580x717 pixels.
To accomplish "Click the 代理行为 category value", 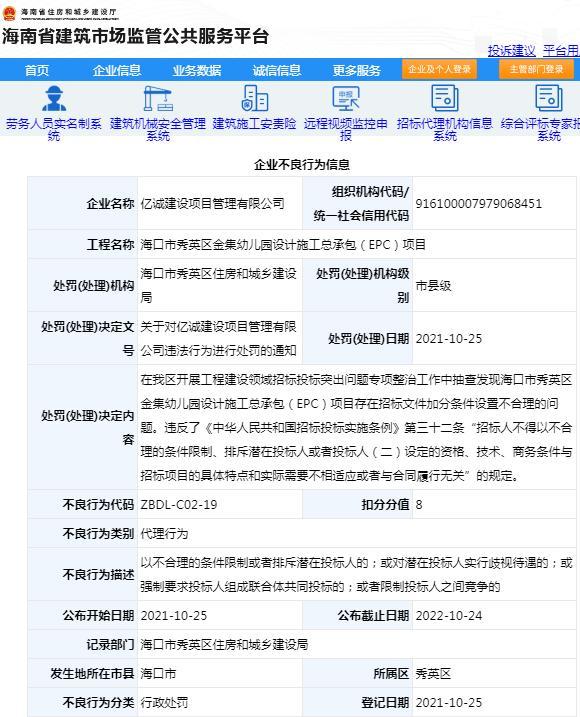I will pos(164,534).
